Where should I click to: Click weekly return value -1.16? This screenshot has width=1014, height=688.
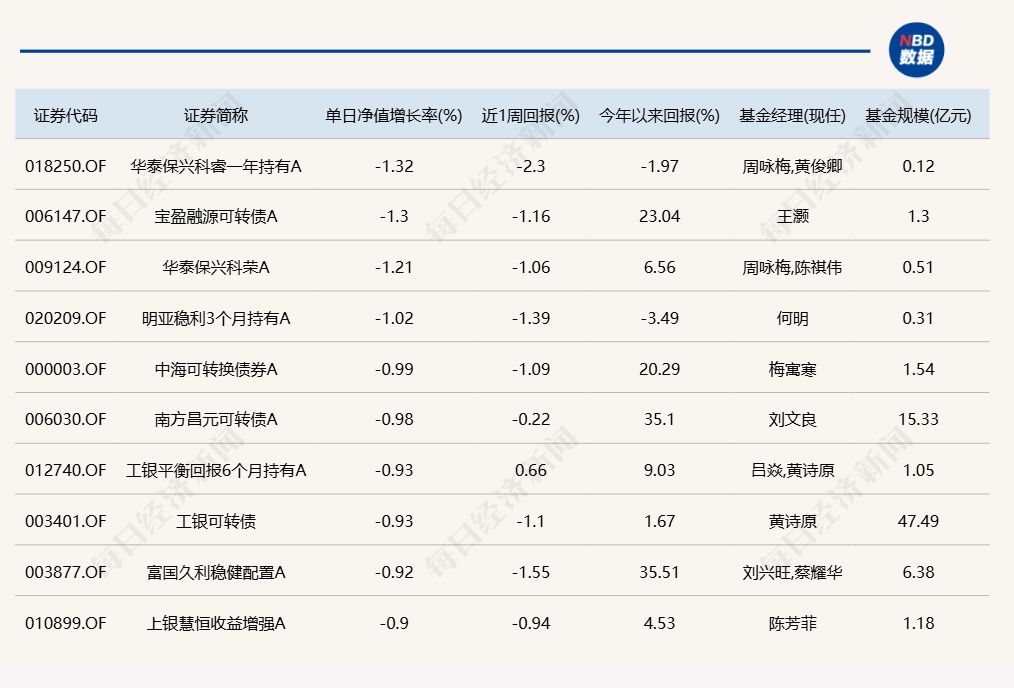click(531, 217)
